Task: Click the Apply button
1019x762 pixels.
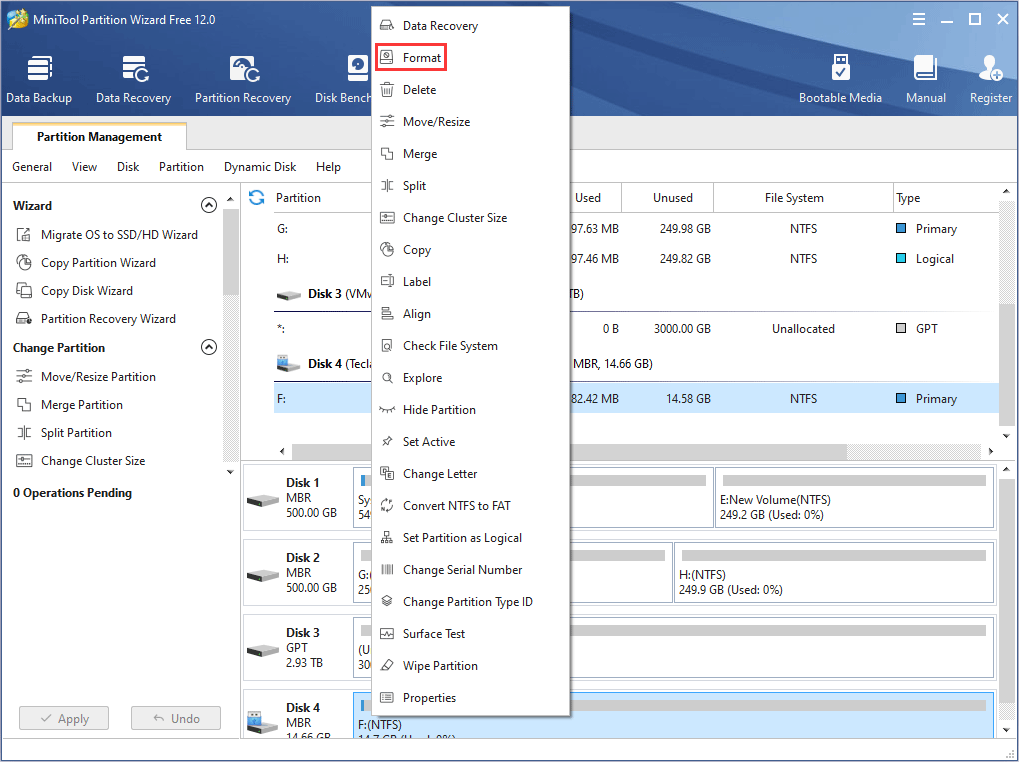Action: [x=64, y=718]
